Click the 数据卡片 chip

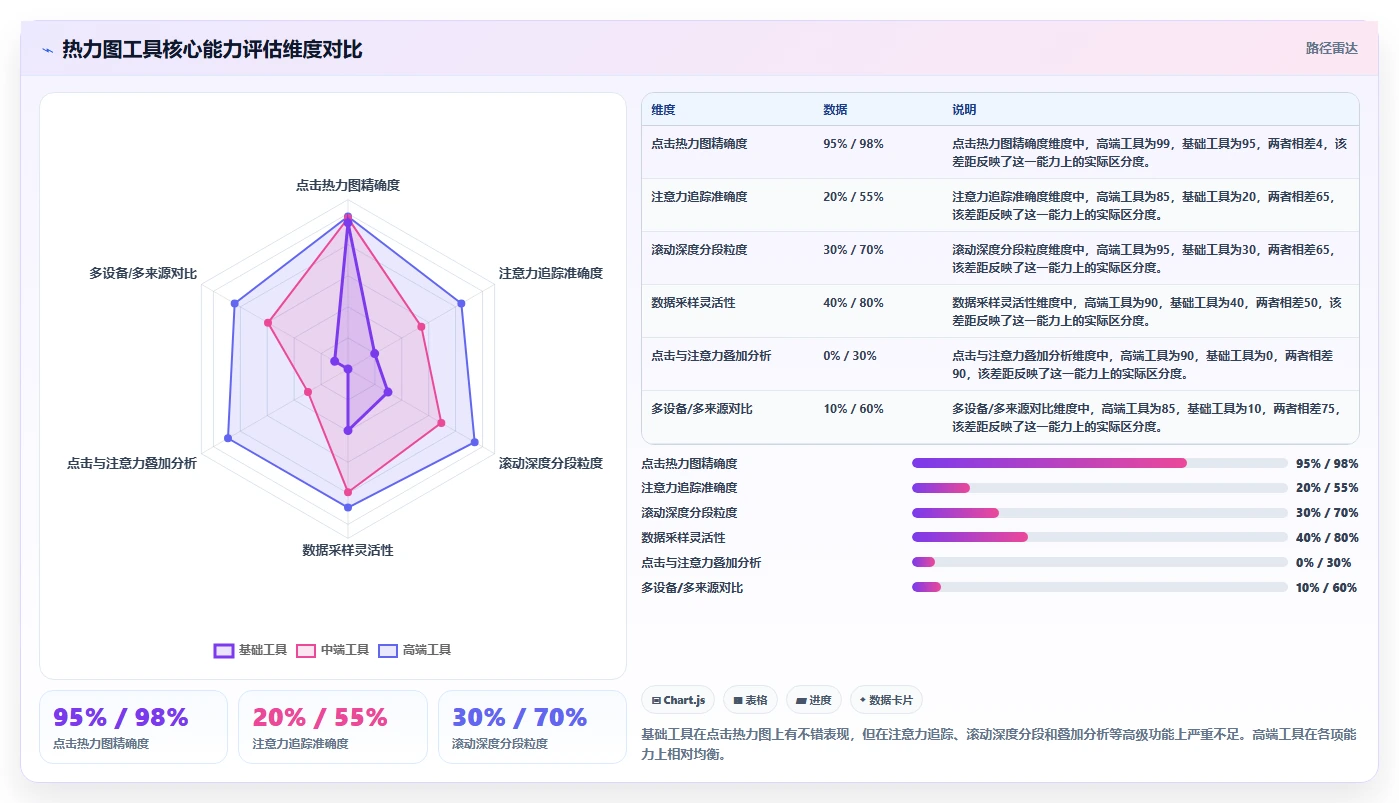886,700
